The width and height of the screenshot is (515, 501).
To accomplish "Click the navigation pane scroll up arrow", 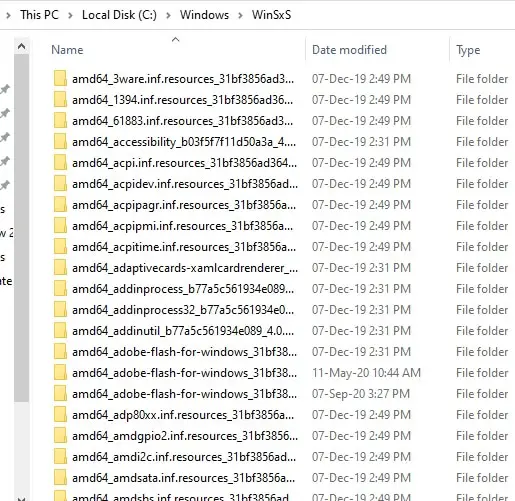I will point(21,46).
